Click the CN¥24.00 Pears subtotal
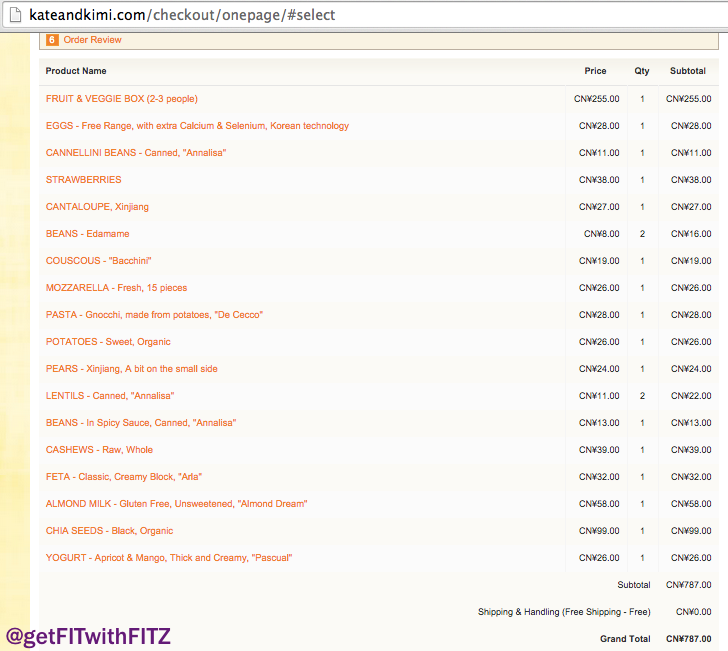This screenshot has height=651, width=728. pos(691,369)
